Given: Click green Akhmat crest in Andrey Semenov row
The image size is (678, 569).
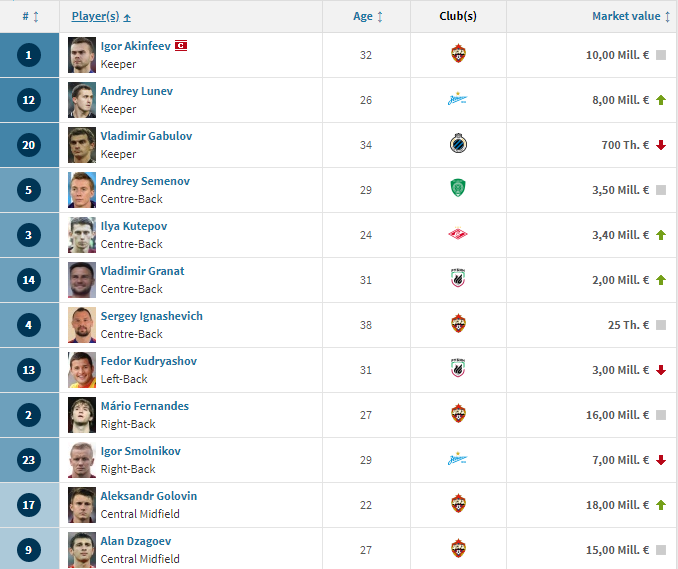Looking at the screenshot, I should pos(458,189).
